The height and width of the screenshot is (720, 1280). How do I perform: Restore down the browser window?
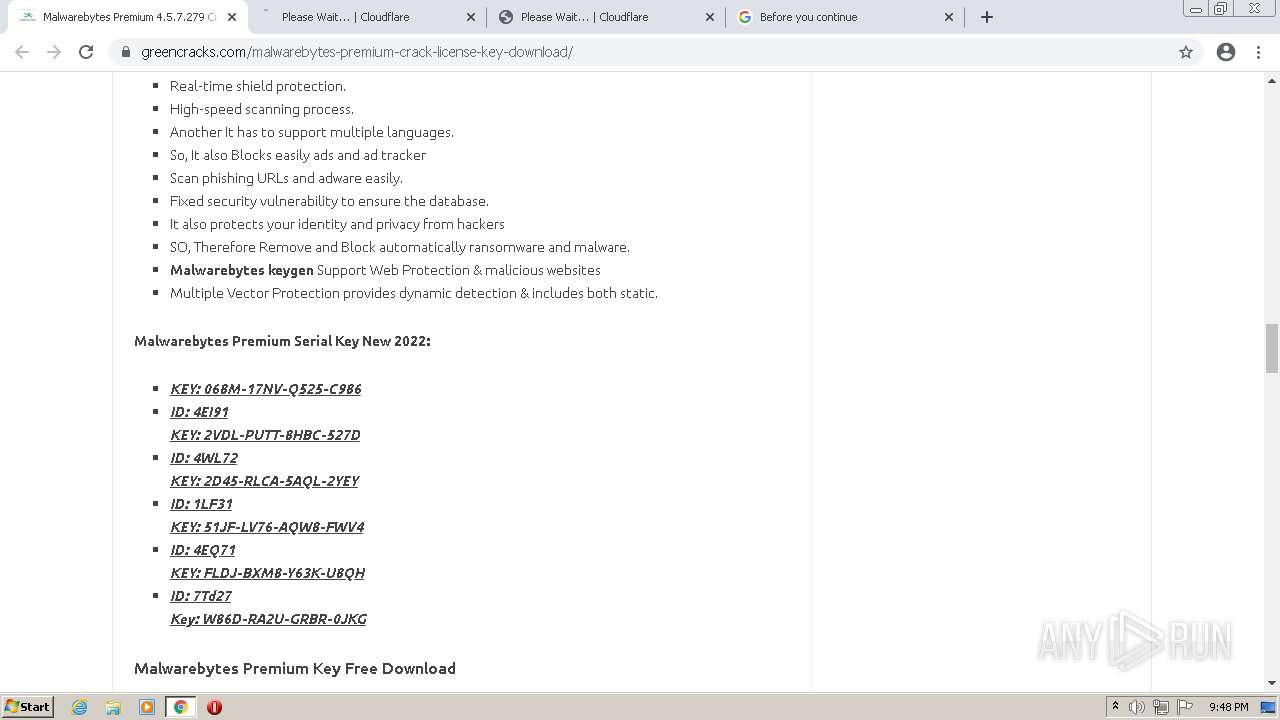(1221, 8)
